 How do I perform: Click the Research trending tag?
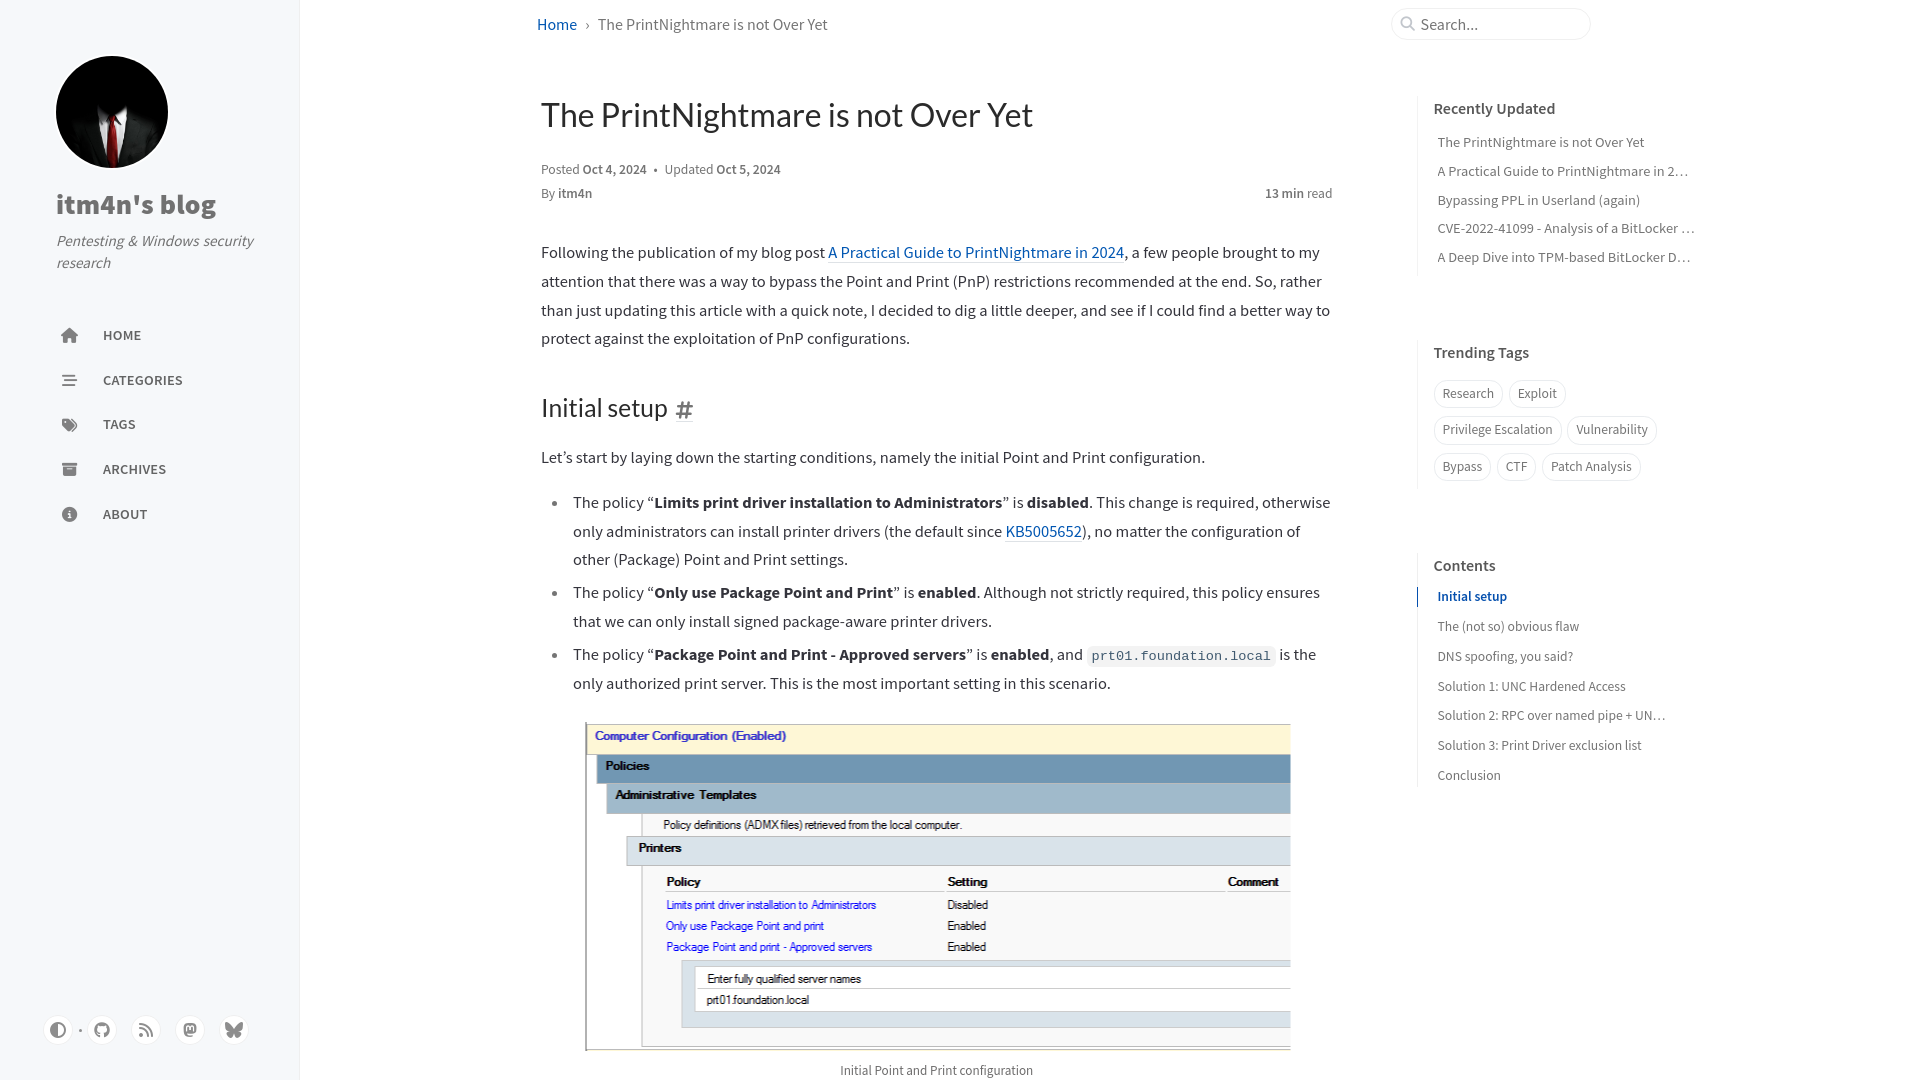[x=1468, y=392]
